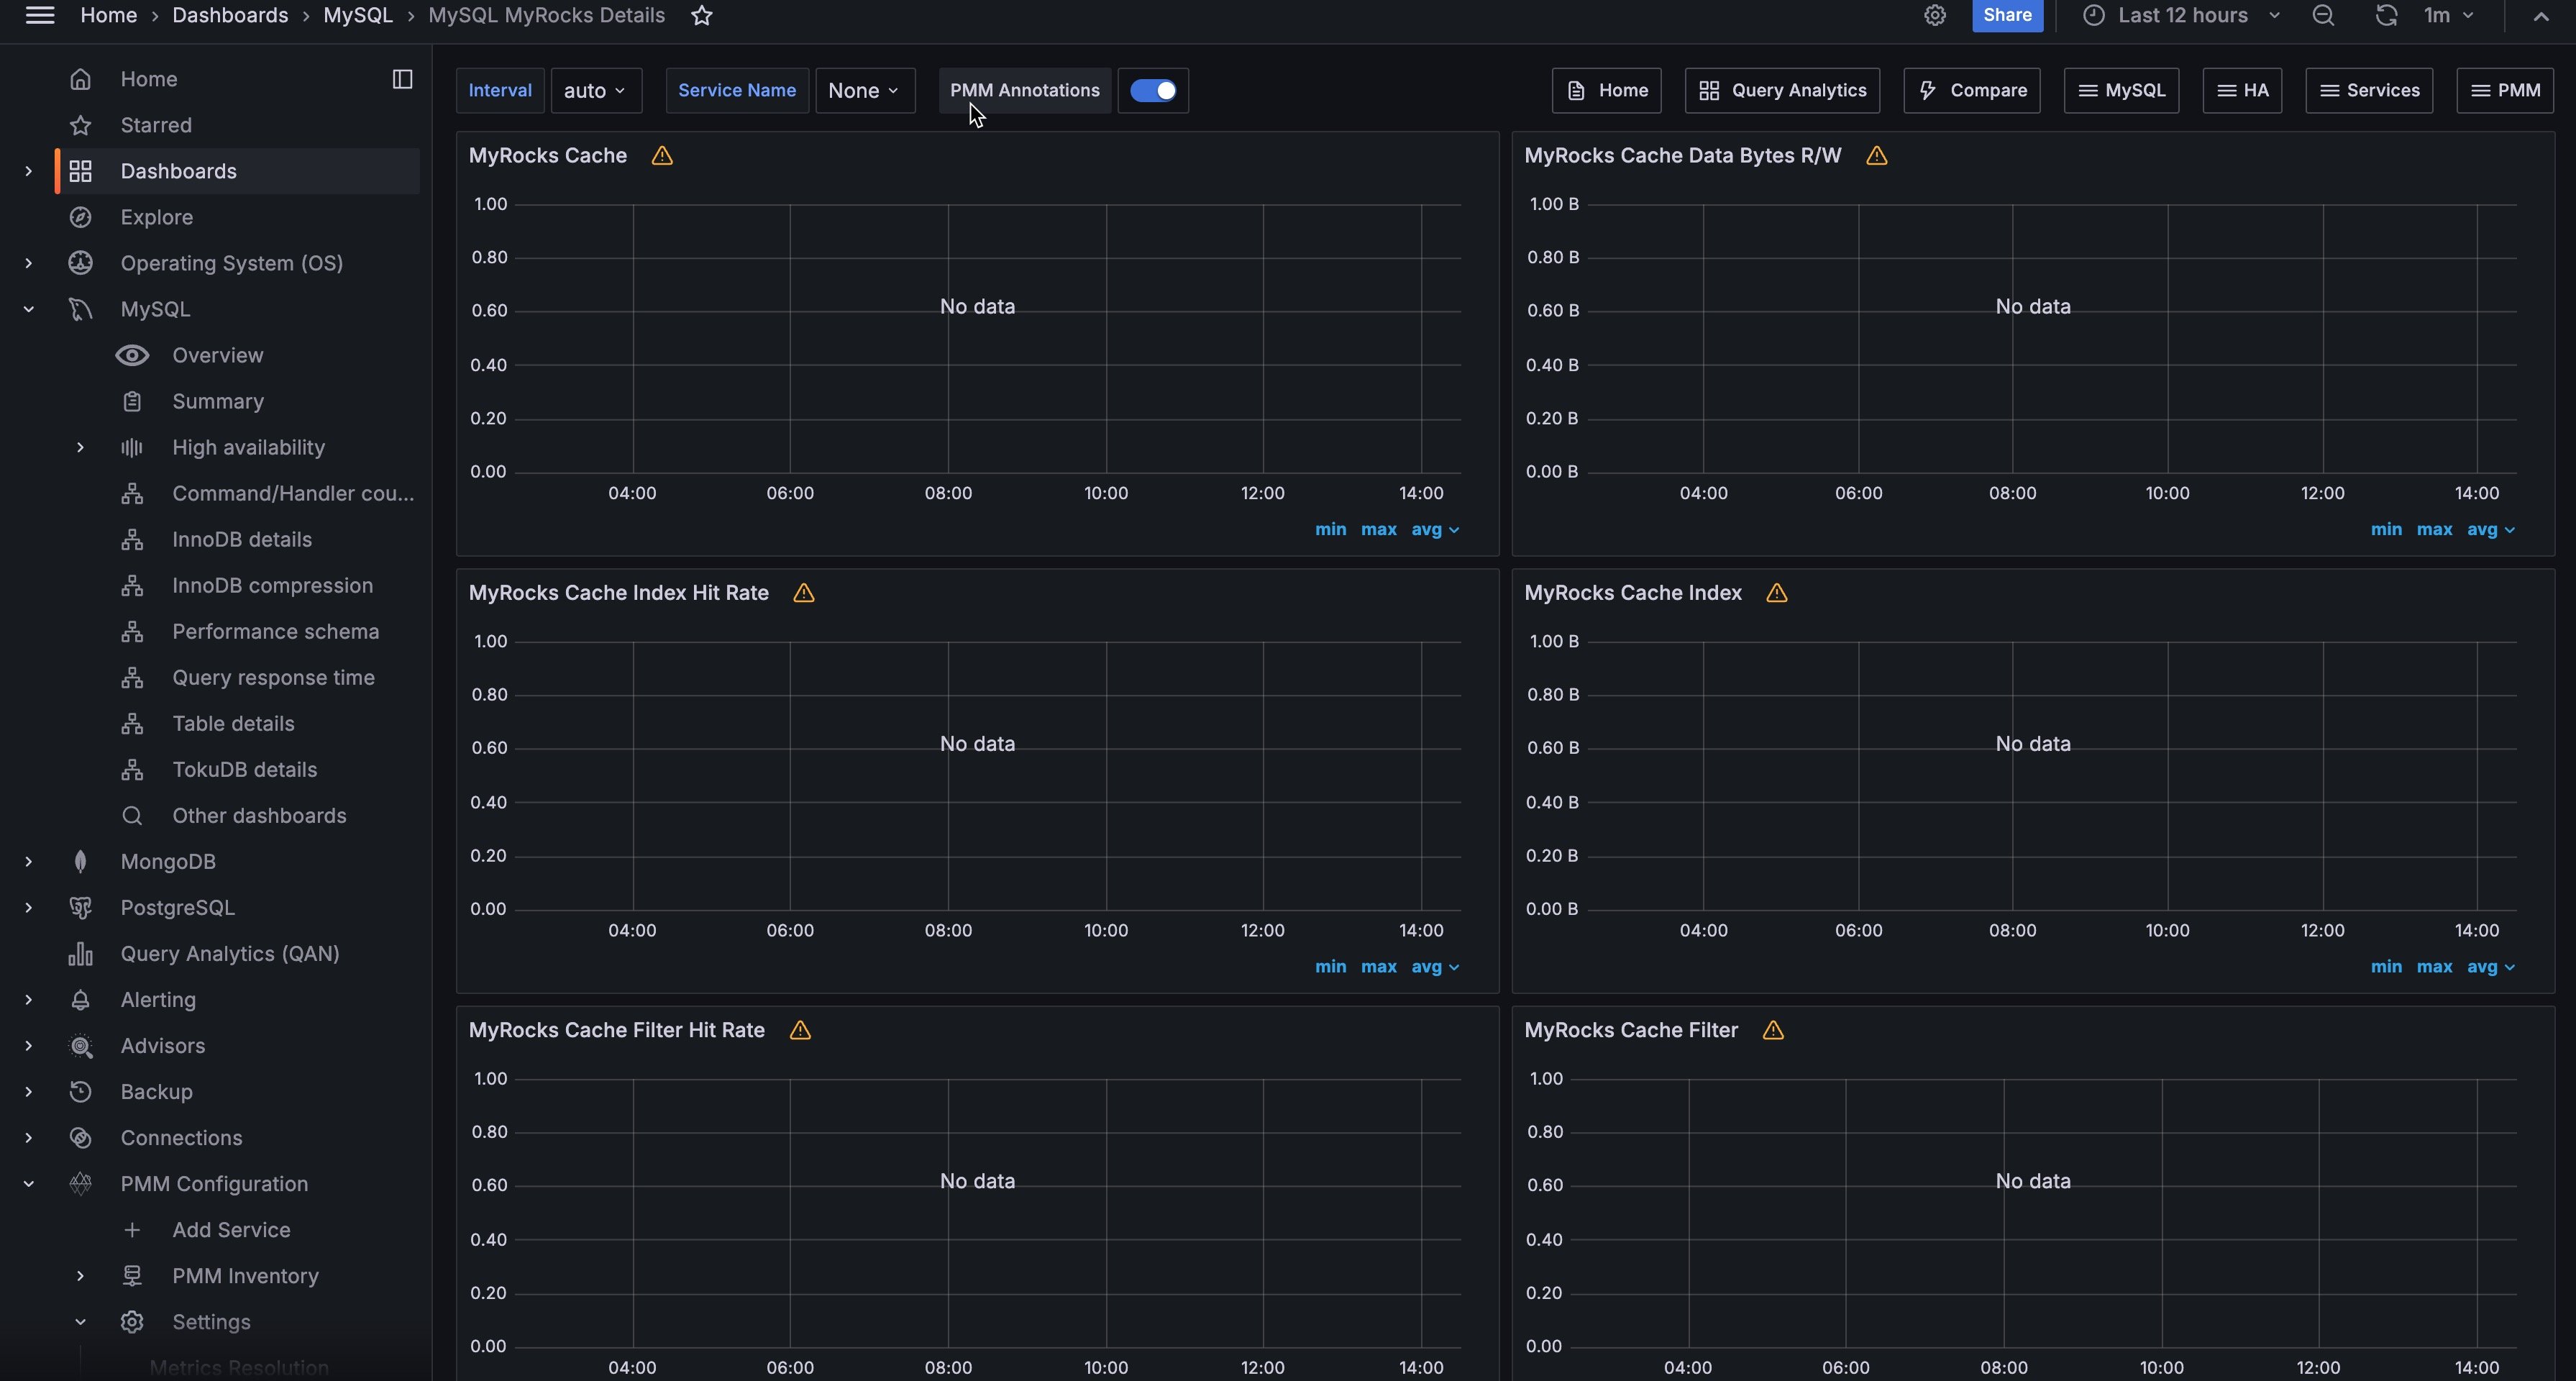
Task: Click the zoom out time range icon
Action: pos(2322,16)
